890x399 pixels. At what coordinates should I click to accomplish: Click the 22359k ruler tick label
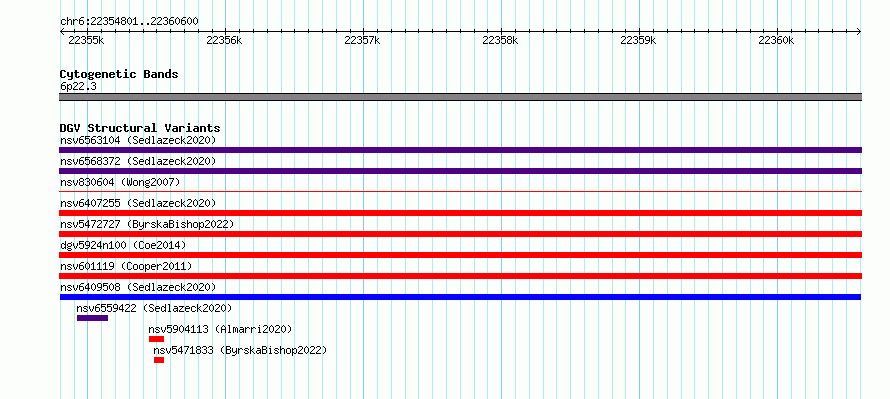click(x=639, y=40)
